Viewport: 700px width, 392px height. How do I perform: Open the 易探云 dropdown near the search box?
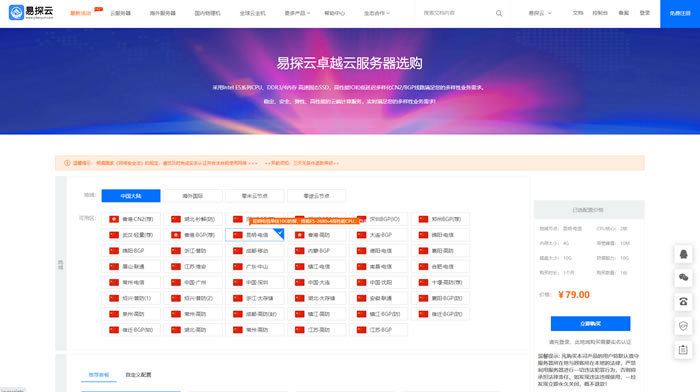coord(540,13)
